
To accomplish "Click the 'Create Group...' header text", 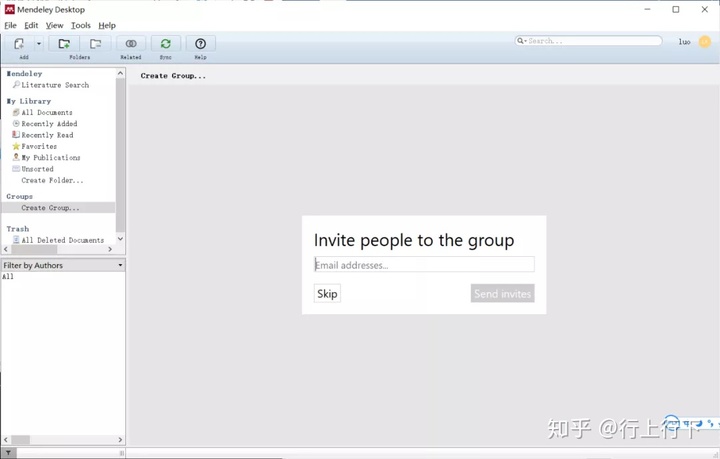I will [173, 76].
